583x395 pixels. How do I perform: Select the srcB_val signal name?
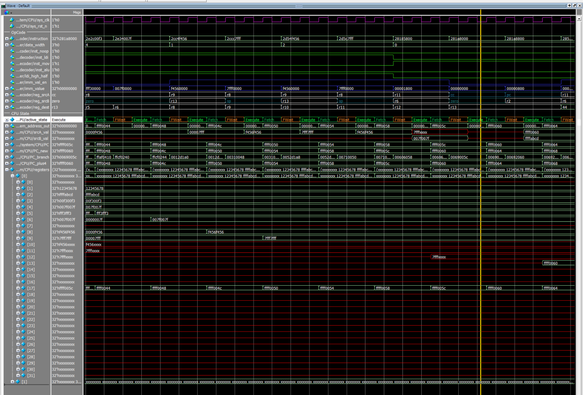coord(32,138)
